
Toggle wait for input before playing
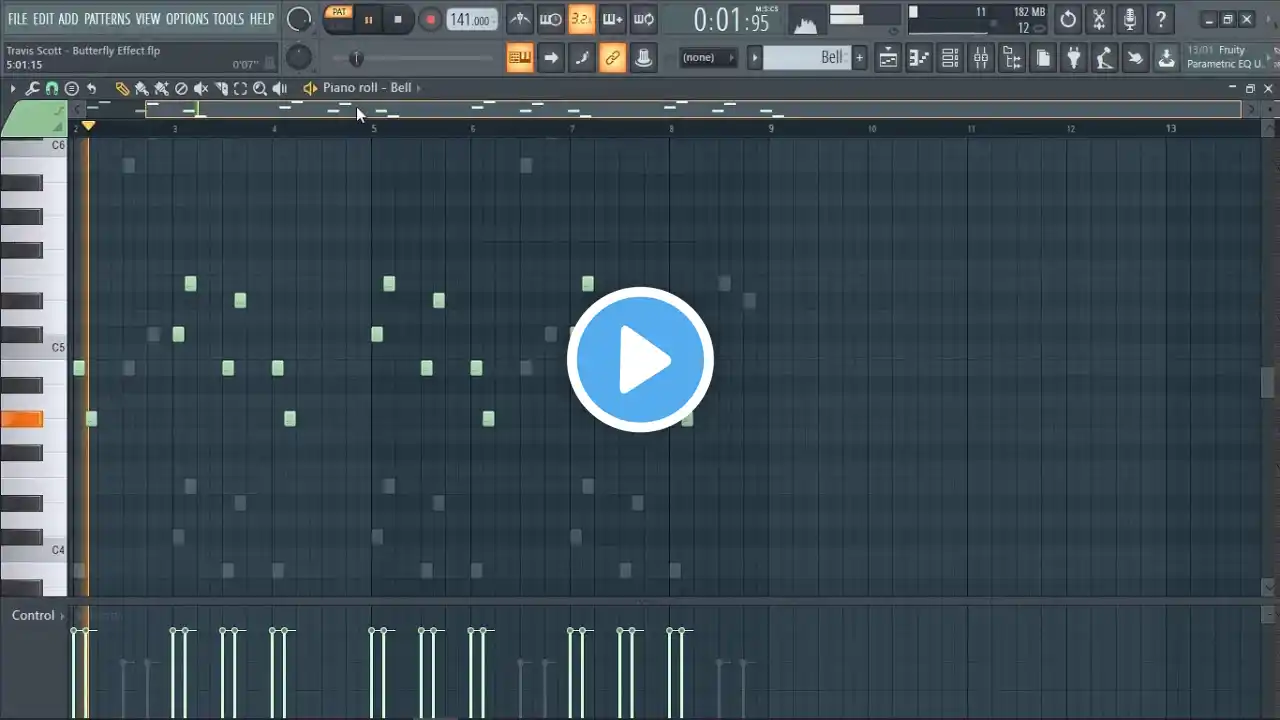(x=551, y=19)
